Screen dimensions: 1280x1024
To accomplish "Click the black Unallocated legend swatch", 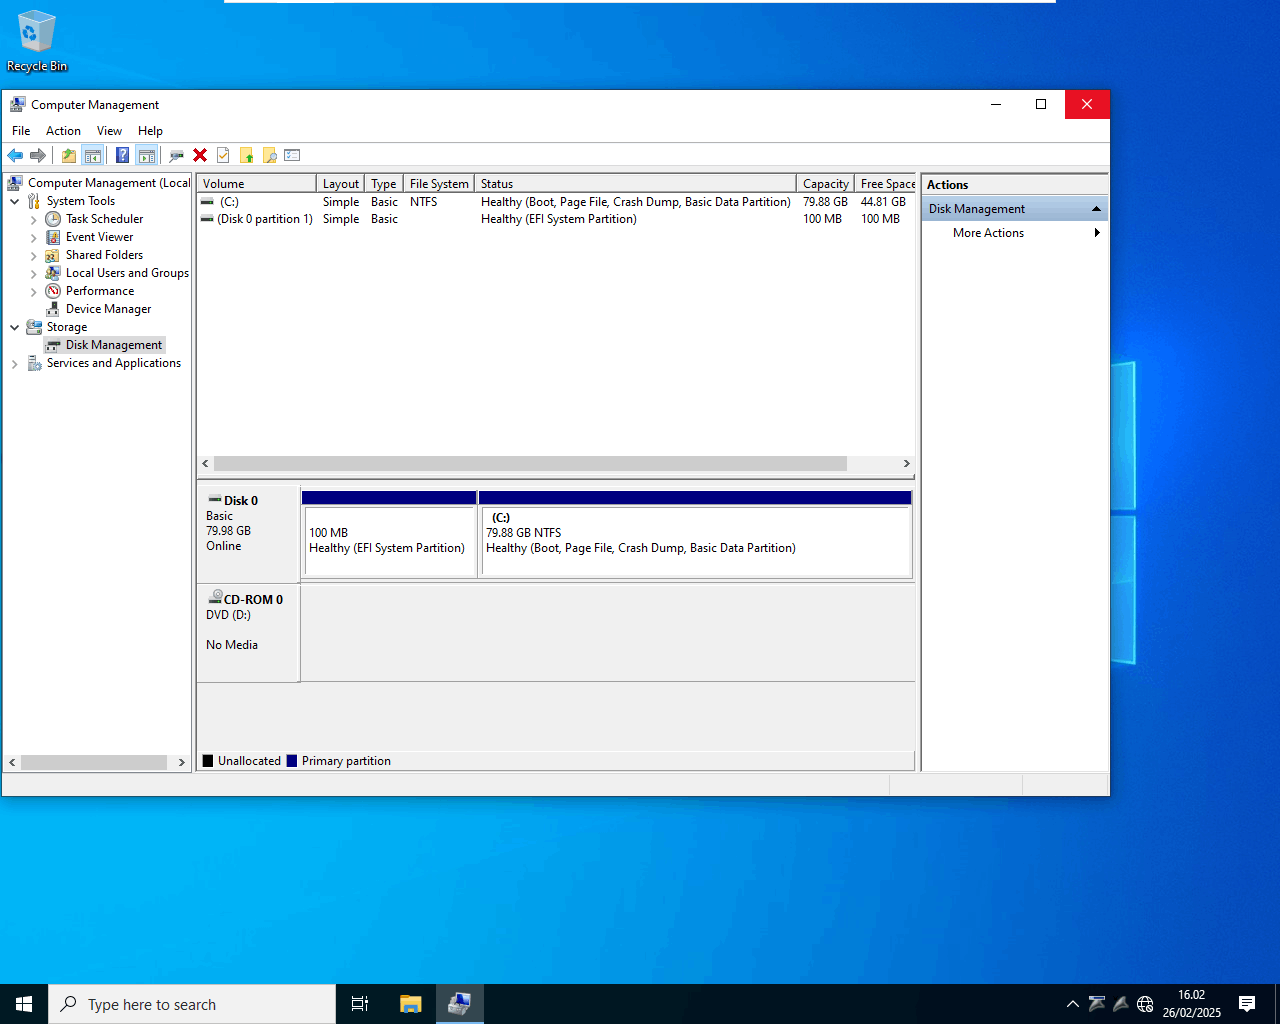I will [x=208, y=761].
